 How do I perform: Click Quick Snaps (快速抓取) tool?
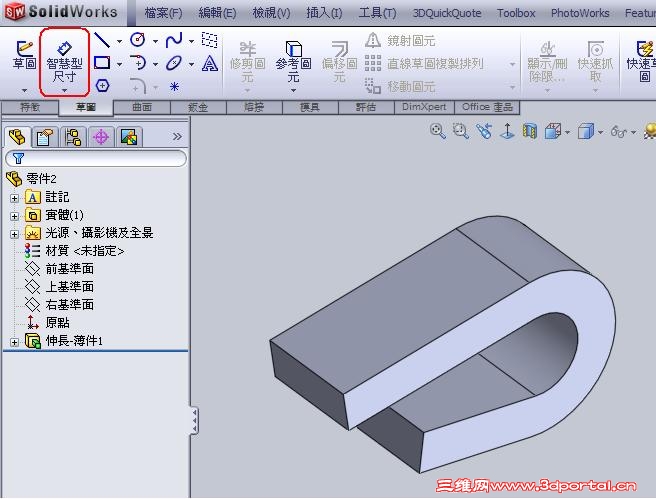(x=595, y=61)
